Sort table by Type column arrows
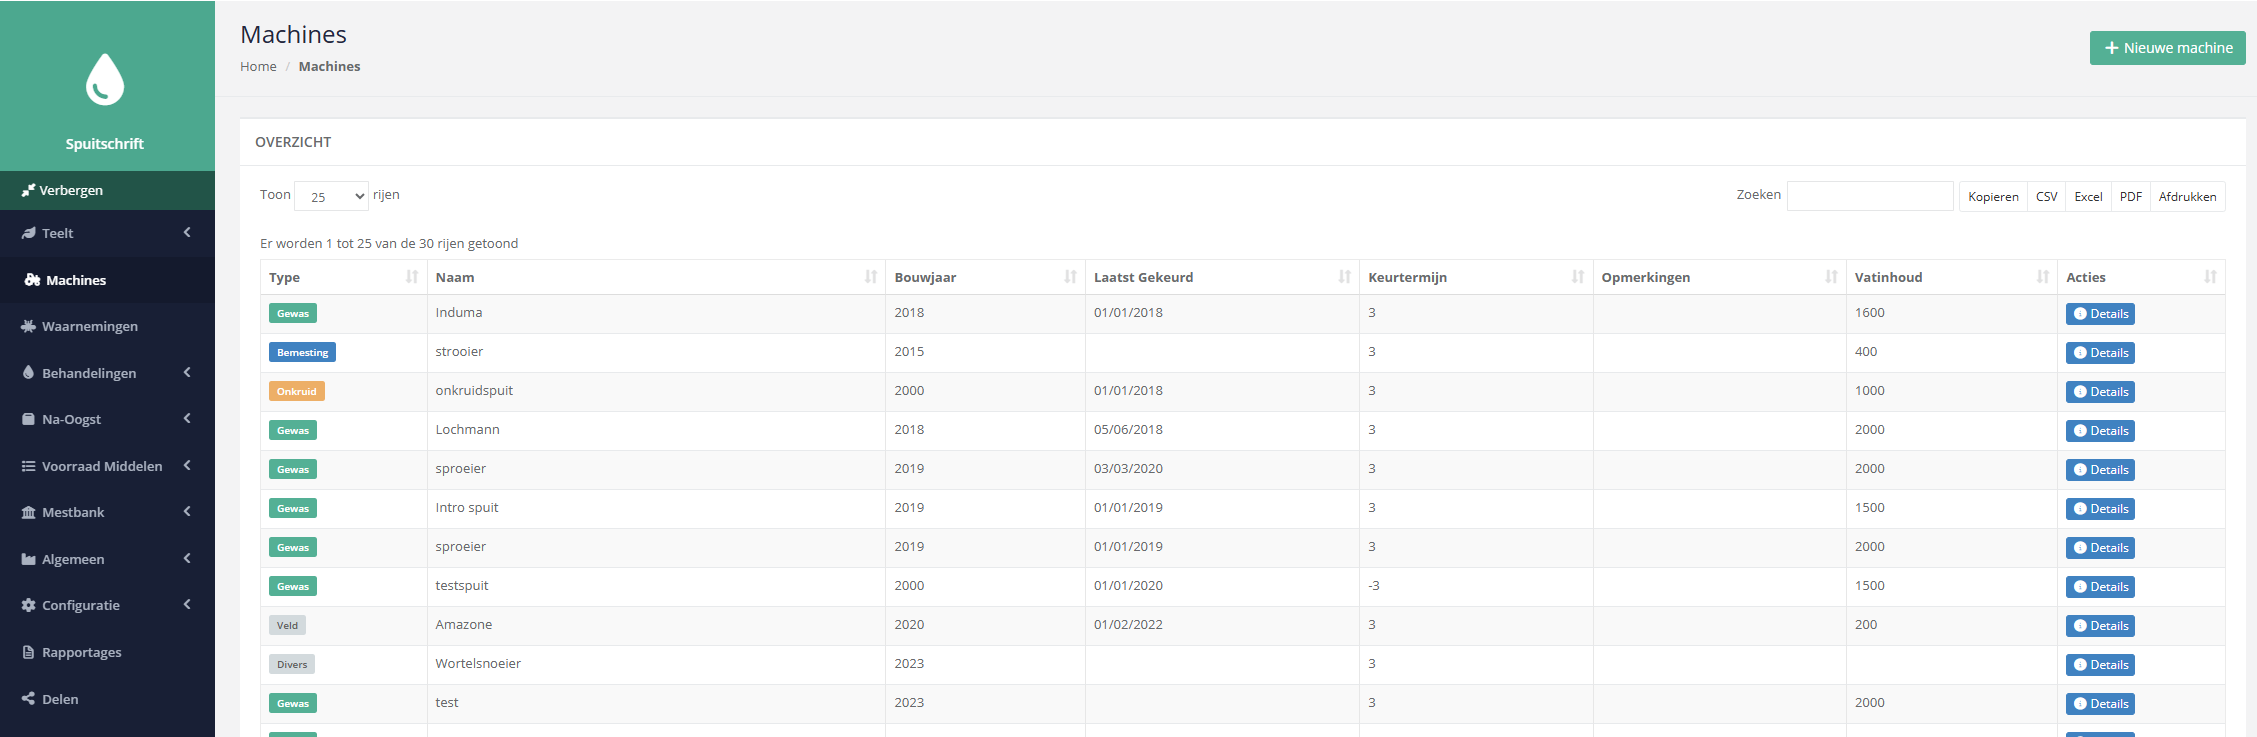This screenshot has height=737, width=2257. pyautogui.click(x=412, y=277)
